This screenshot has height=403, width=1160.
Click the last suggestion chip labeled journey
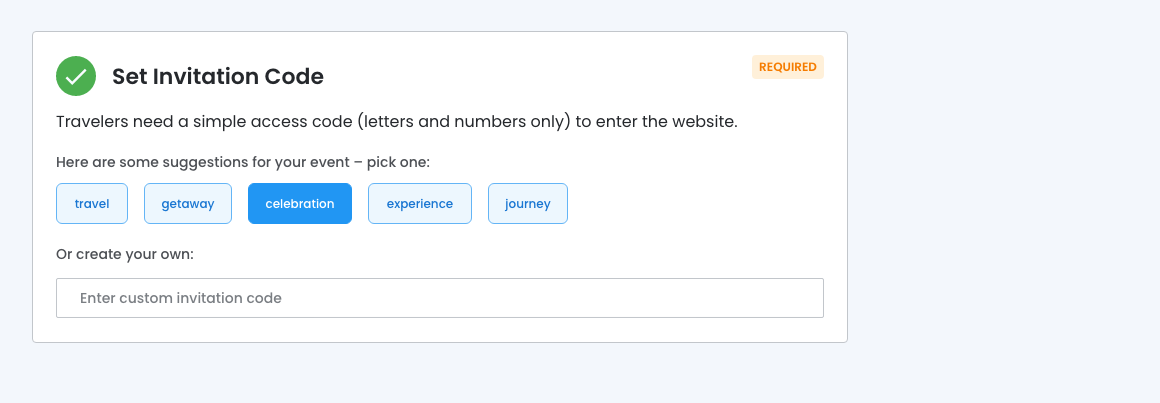pyautogui.click(x=527, y=203)
